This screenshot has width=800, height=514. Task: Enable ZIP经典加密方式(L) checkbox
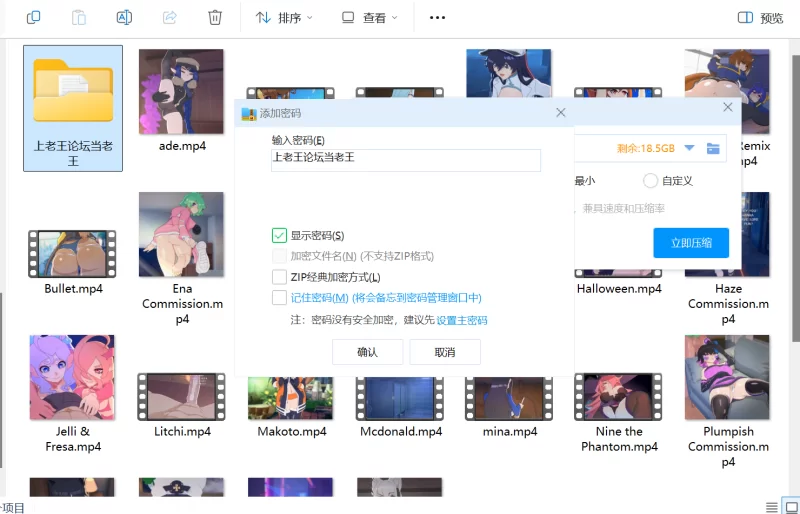[x=279, y=277]
